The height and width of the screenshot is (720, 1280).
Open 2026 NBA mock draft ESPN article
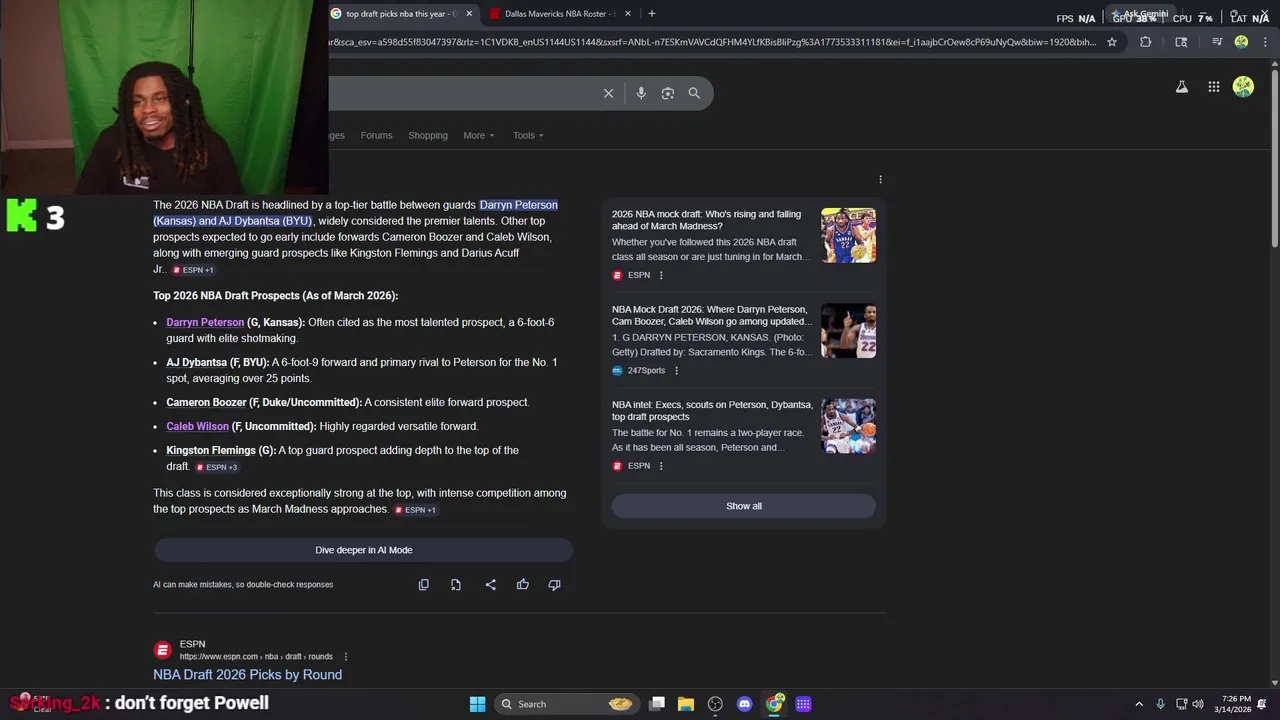(x=707, y=220)
